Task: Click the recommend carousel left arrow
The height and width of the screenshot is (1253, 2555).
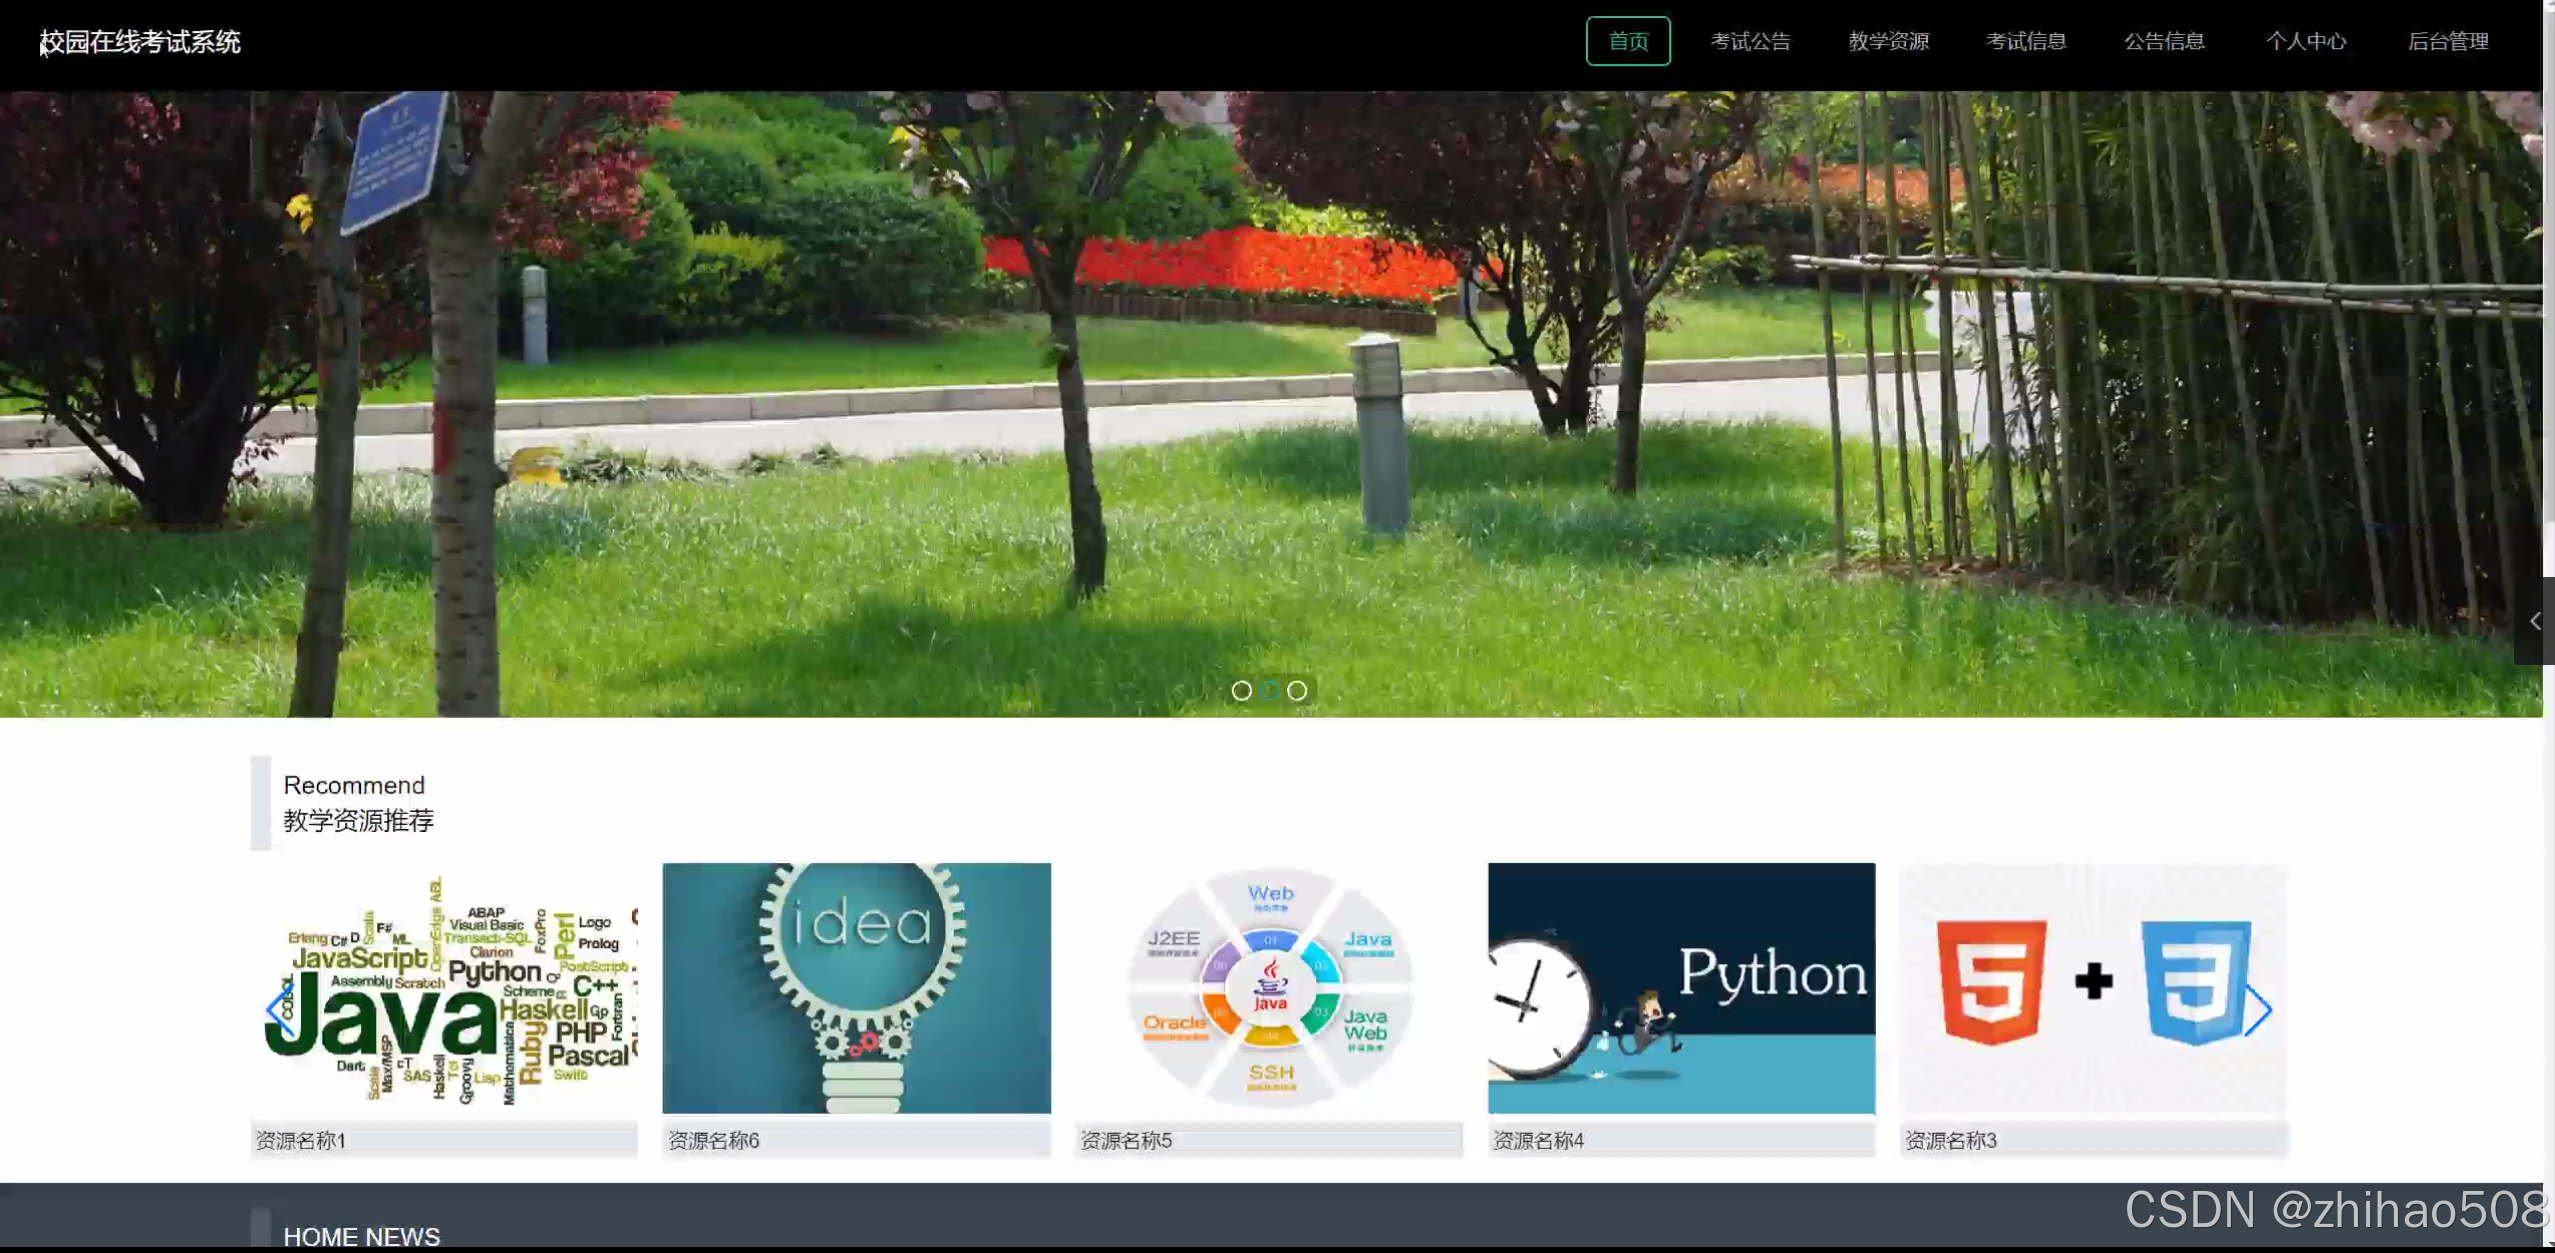Action: (x=280, y=1010)
